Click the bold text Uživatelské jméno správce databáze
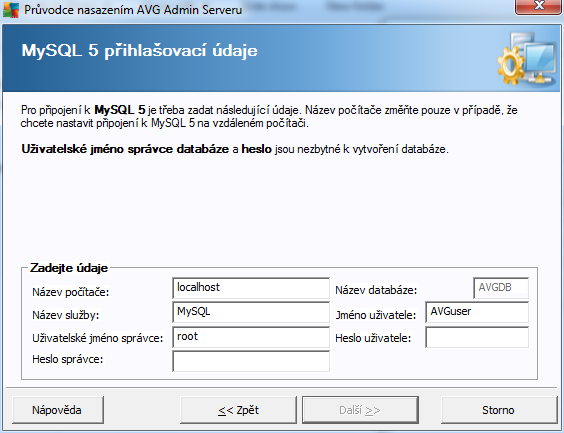 [125, 149]
